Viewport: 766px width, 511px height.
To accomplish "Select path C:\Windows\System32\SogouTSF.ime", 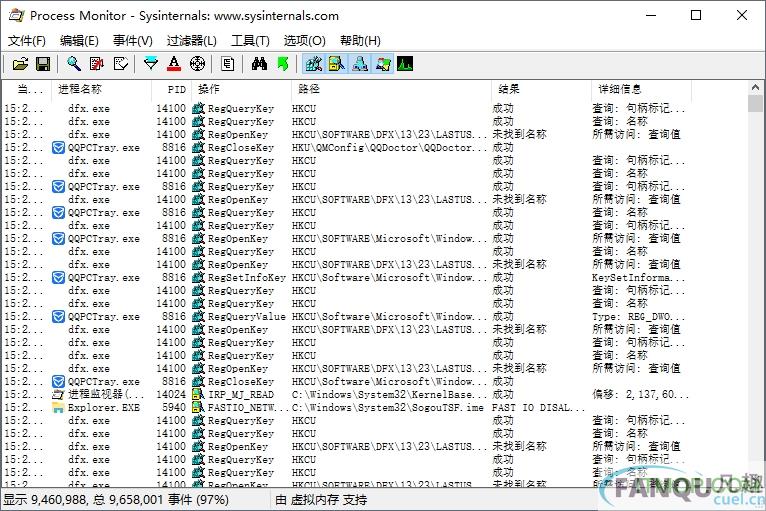I will coord(387,407).
